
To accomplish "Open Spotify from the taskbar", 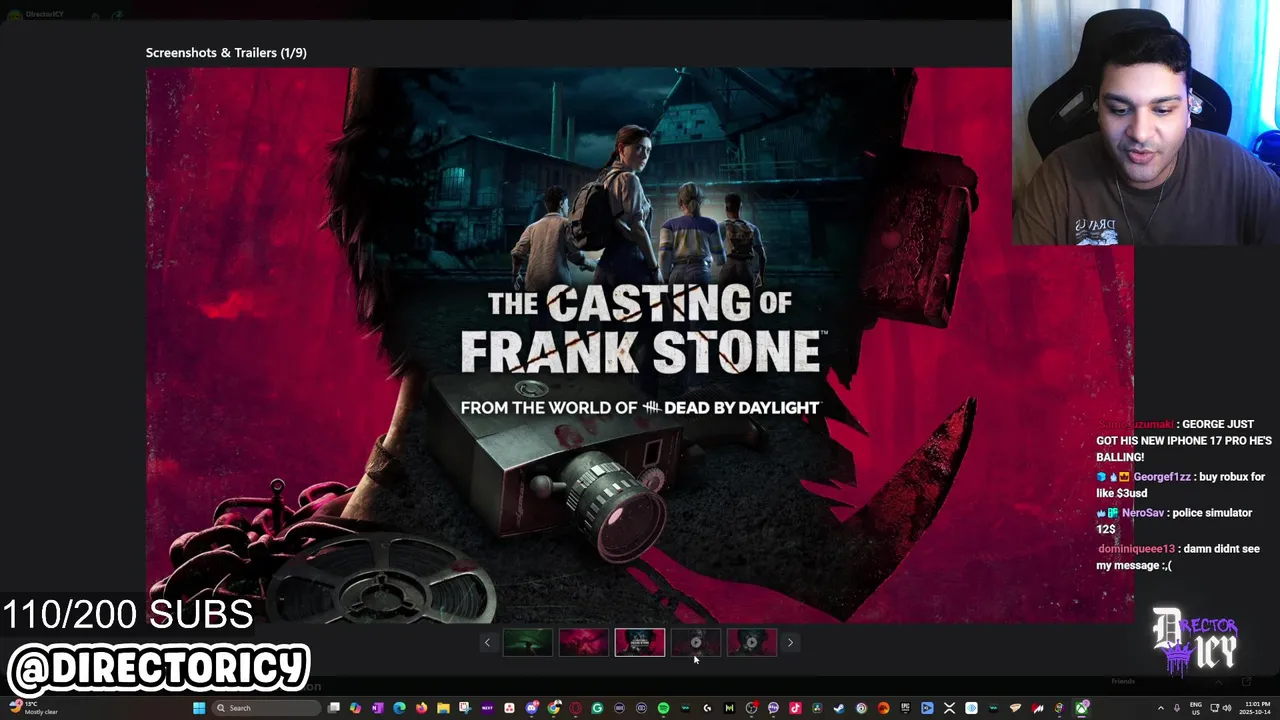I will 663,708.
